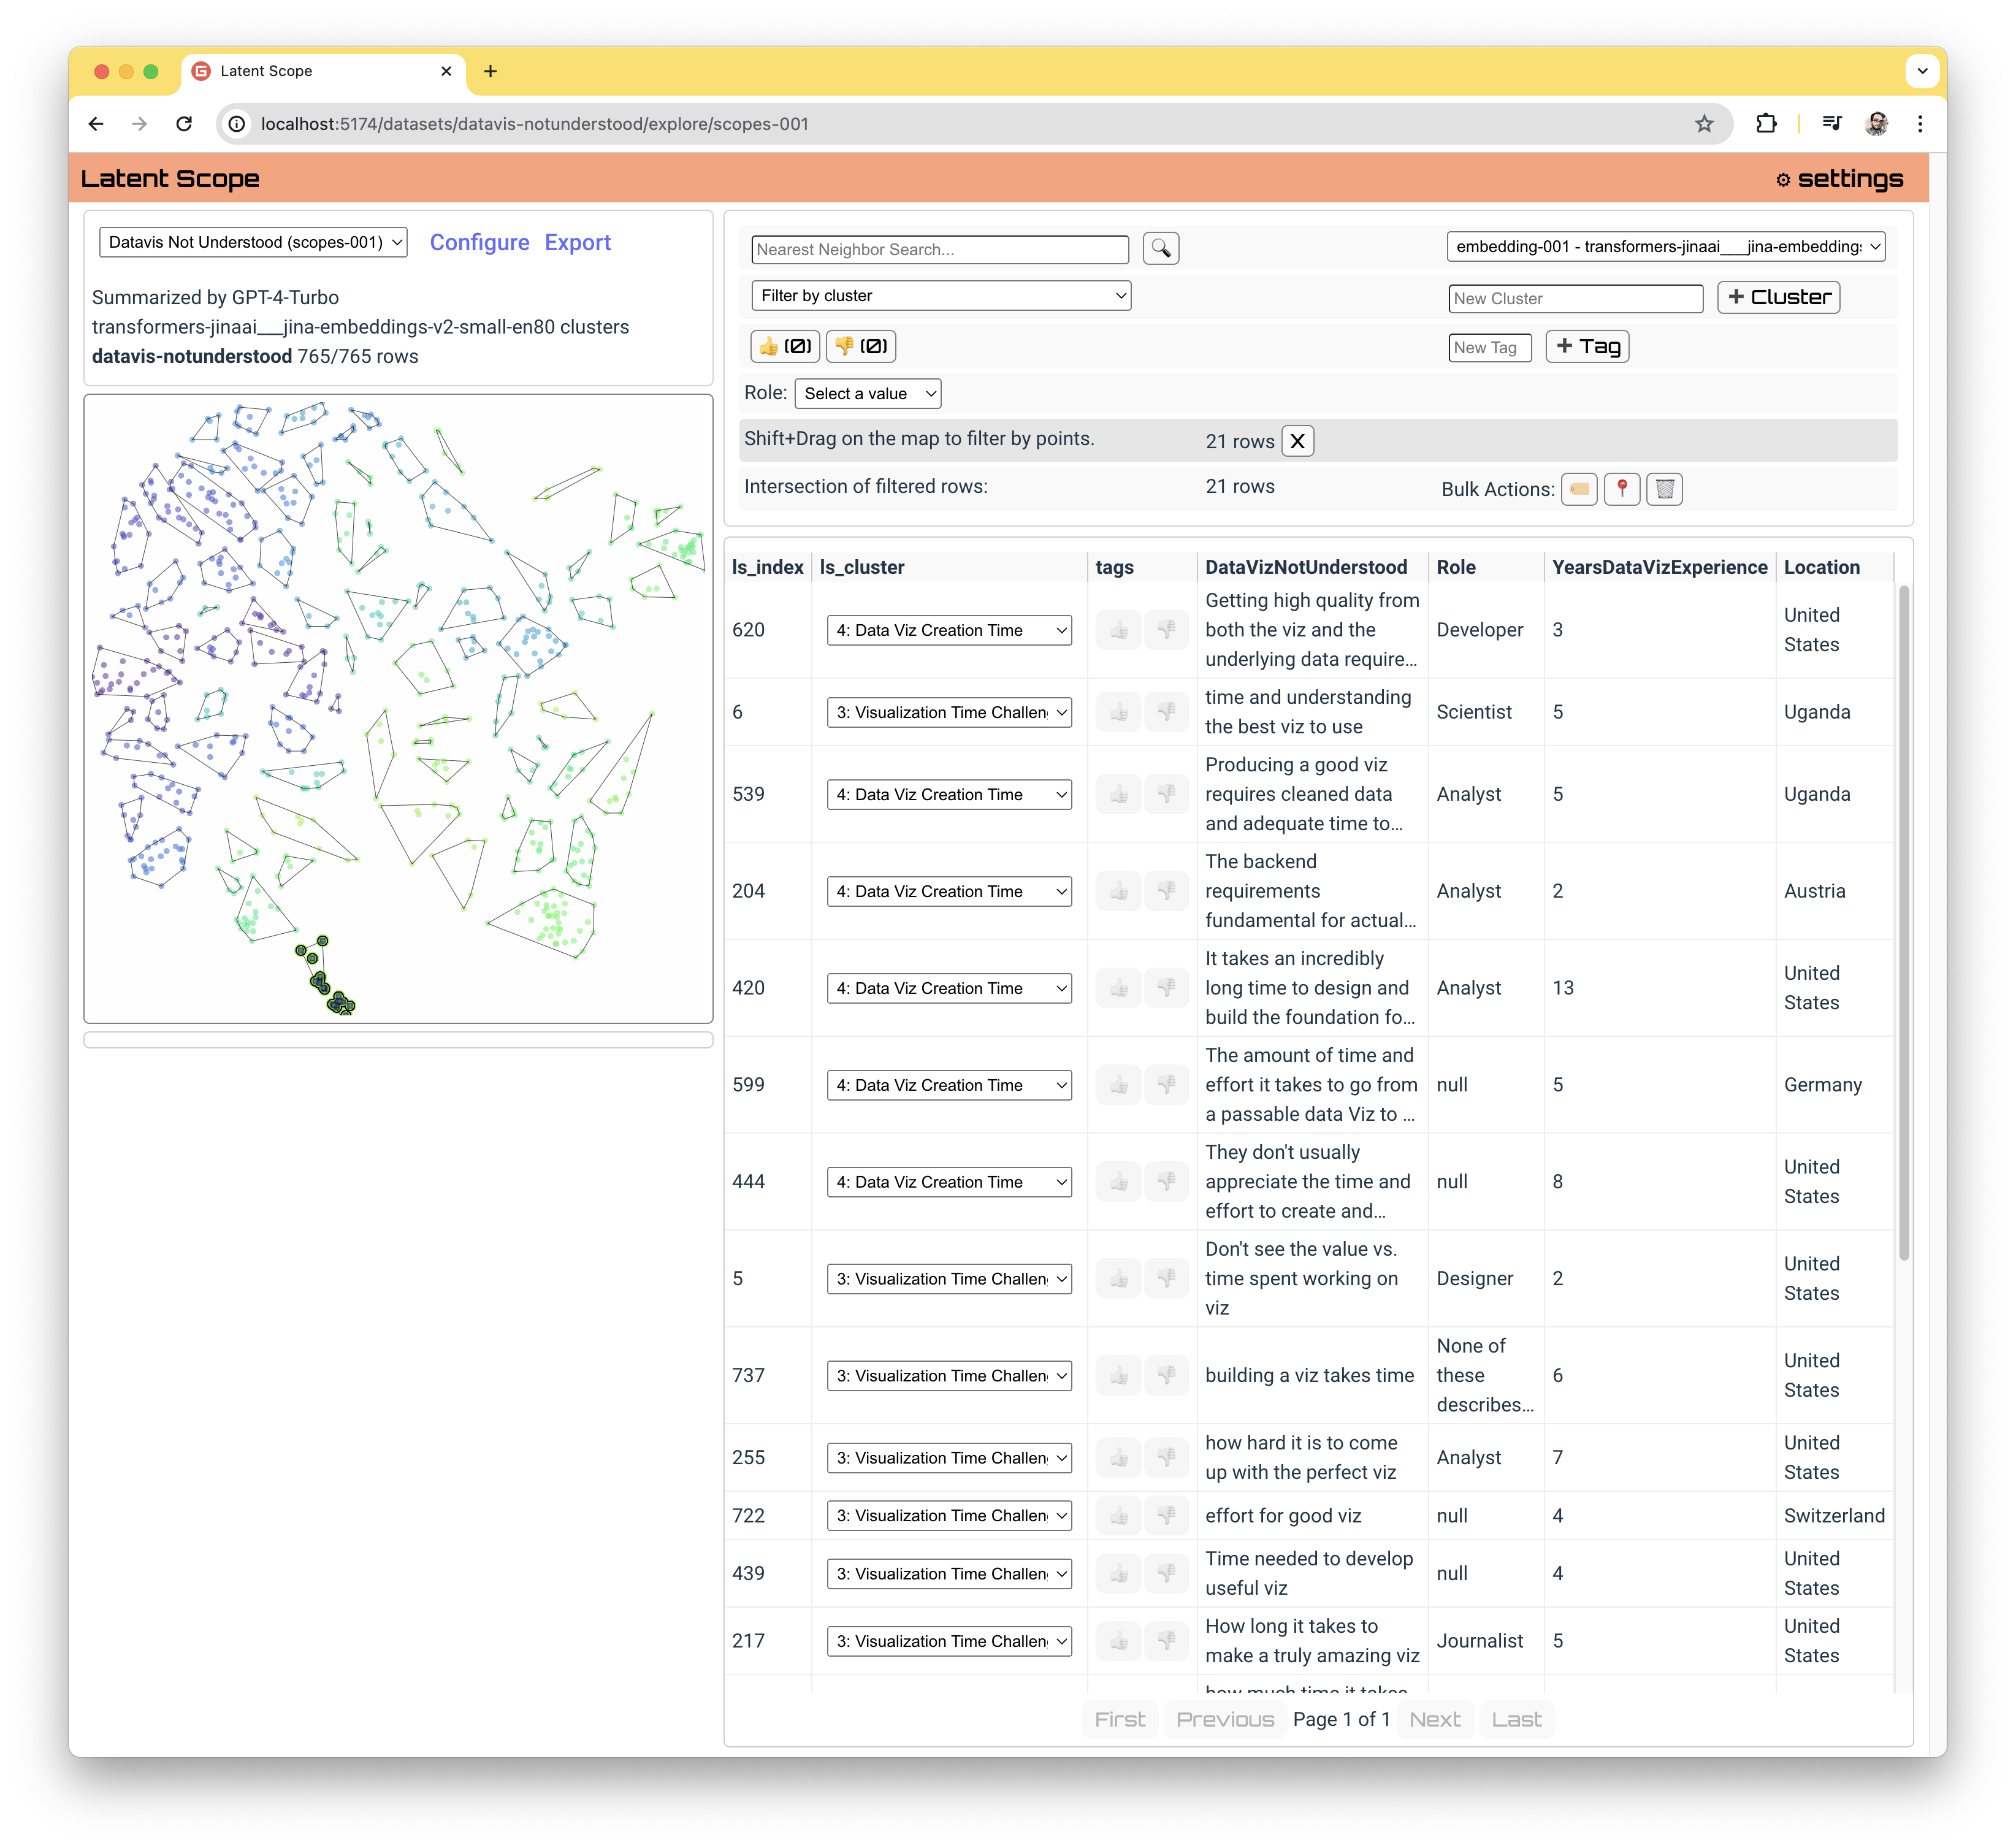The image size is (2016, 1848).
Task: Click the nearest neighbor search magnifier button
Action: coord(1160,248)
